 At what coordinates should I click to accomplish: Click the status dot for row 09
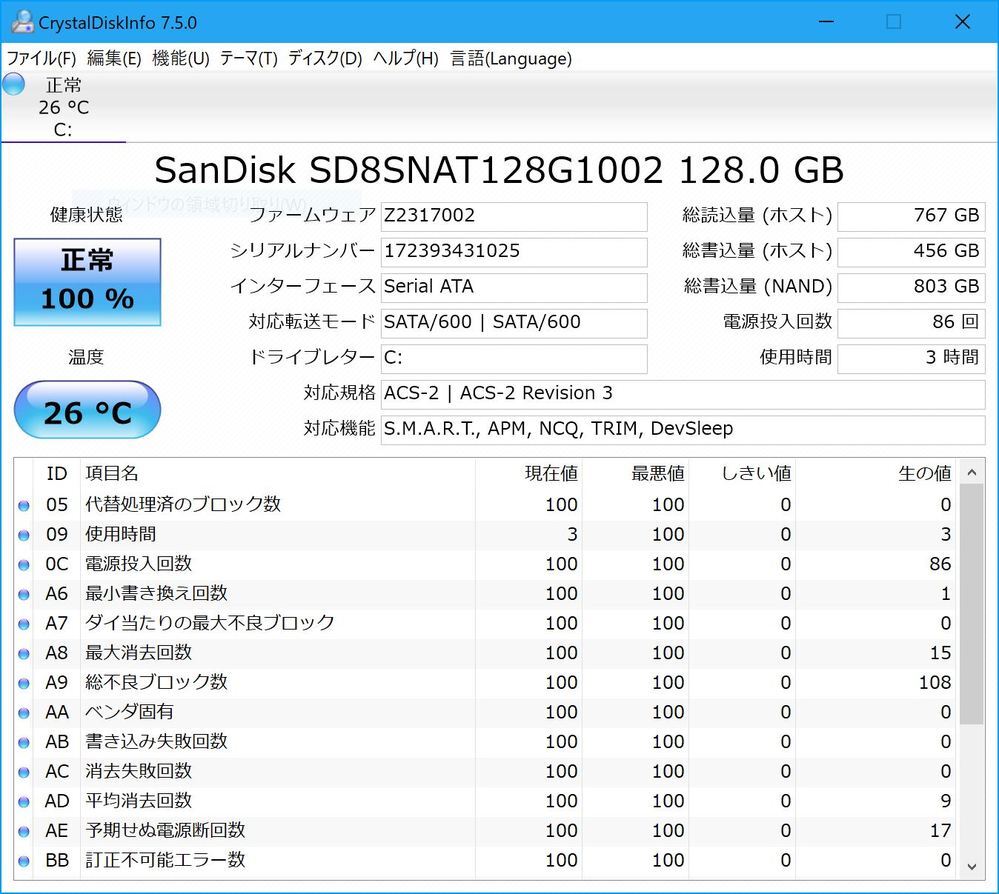pyautogui.click(x=24, y=535)
